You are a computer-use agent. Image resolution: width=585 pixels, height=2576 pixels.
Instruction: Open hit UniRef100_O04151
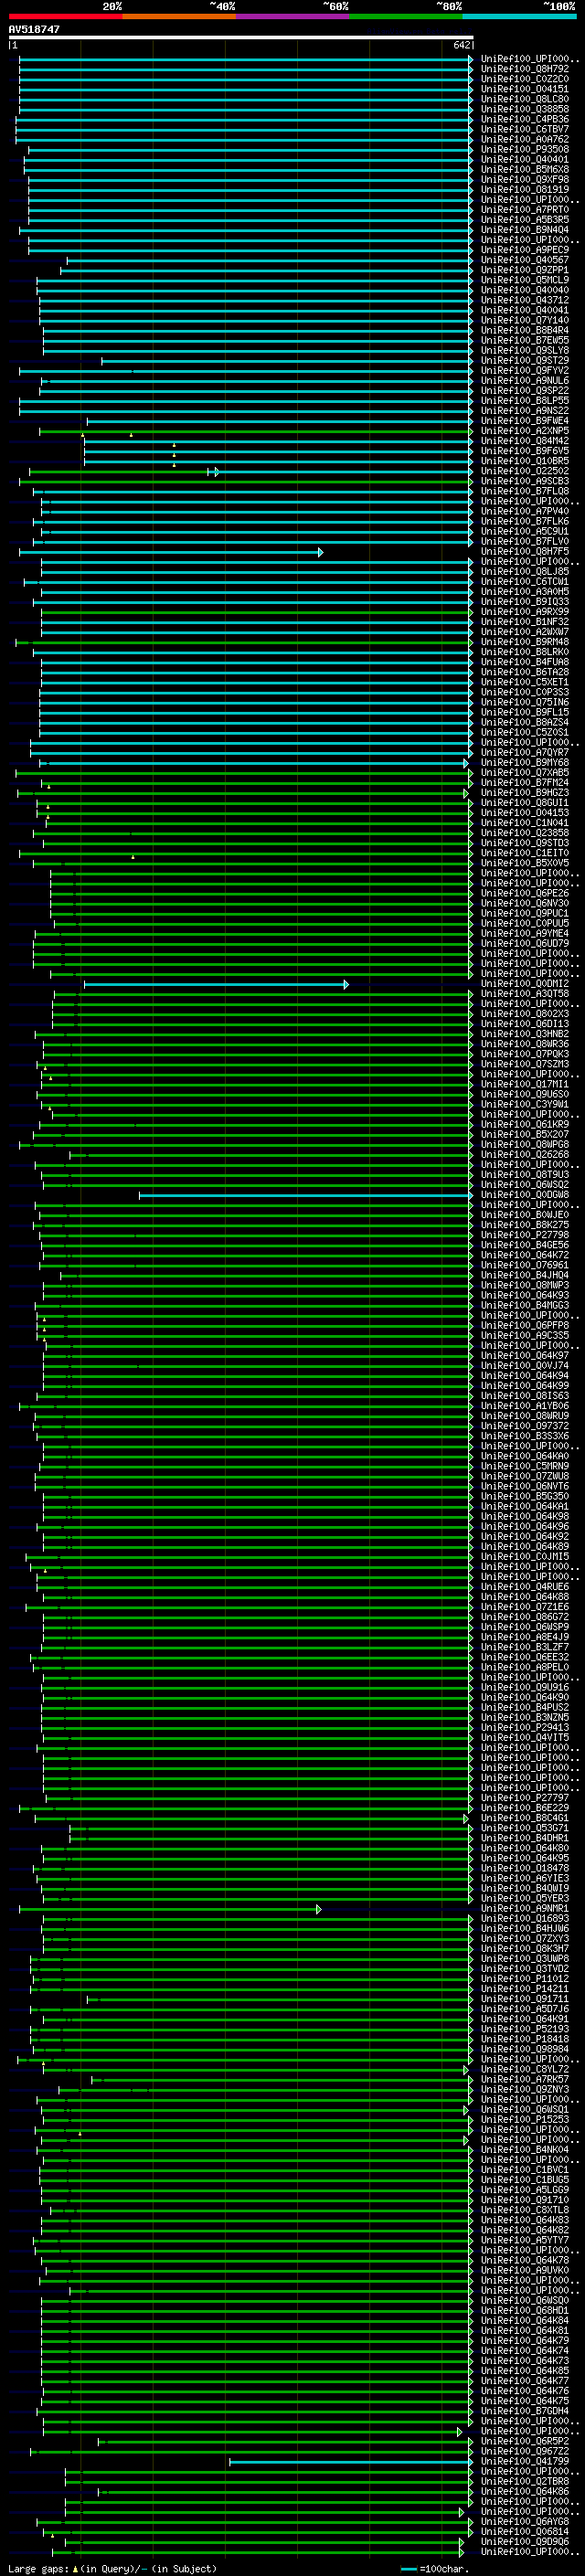pyautogui.click(x=525, y=89)
